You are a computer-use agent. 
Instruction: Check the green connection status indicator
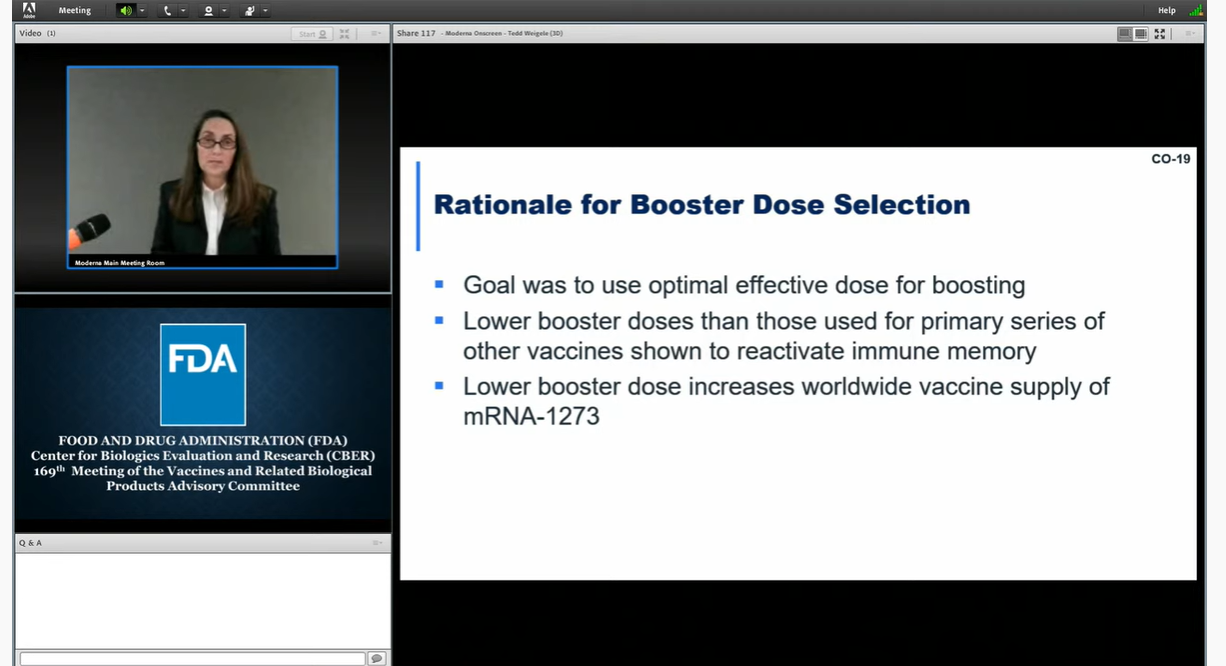tap(1196, 11)
